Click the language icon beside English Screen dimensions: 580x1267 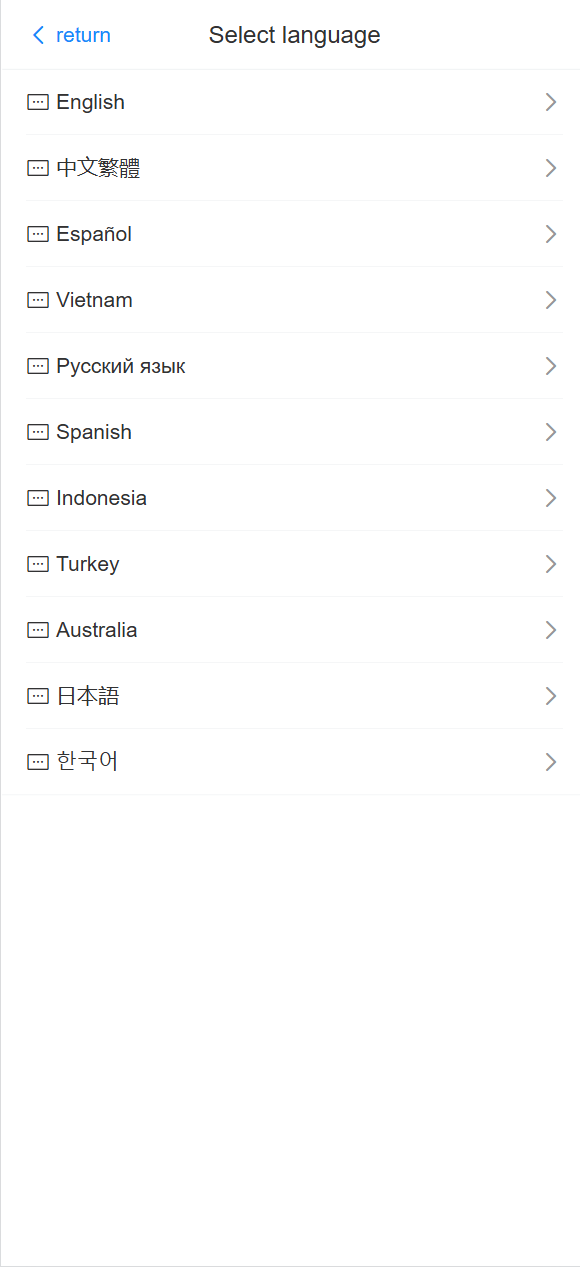click(x=38, y=102)
